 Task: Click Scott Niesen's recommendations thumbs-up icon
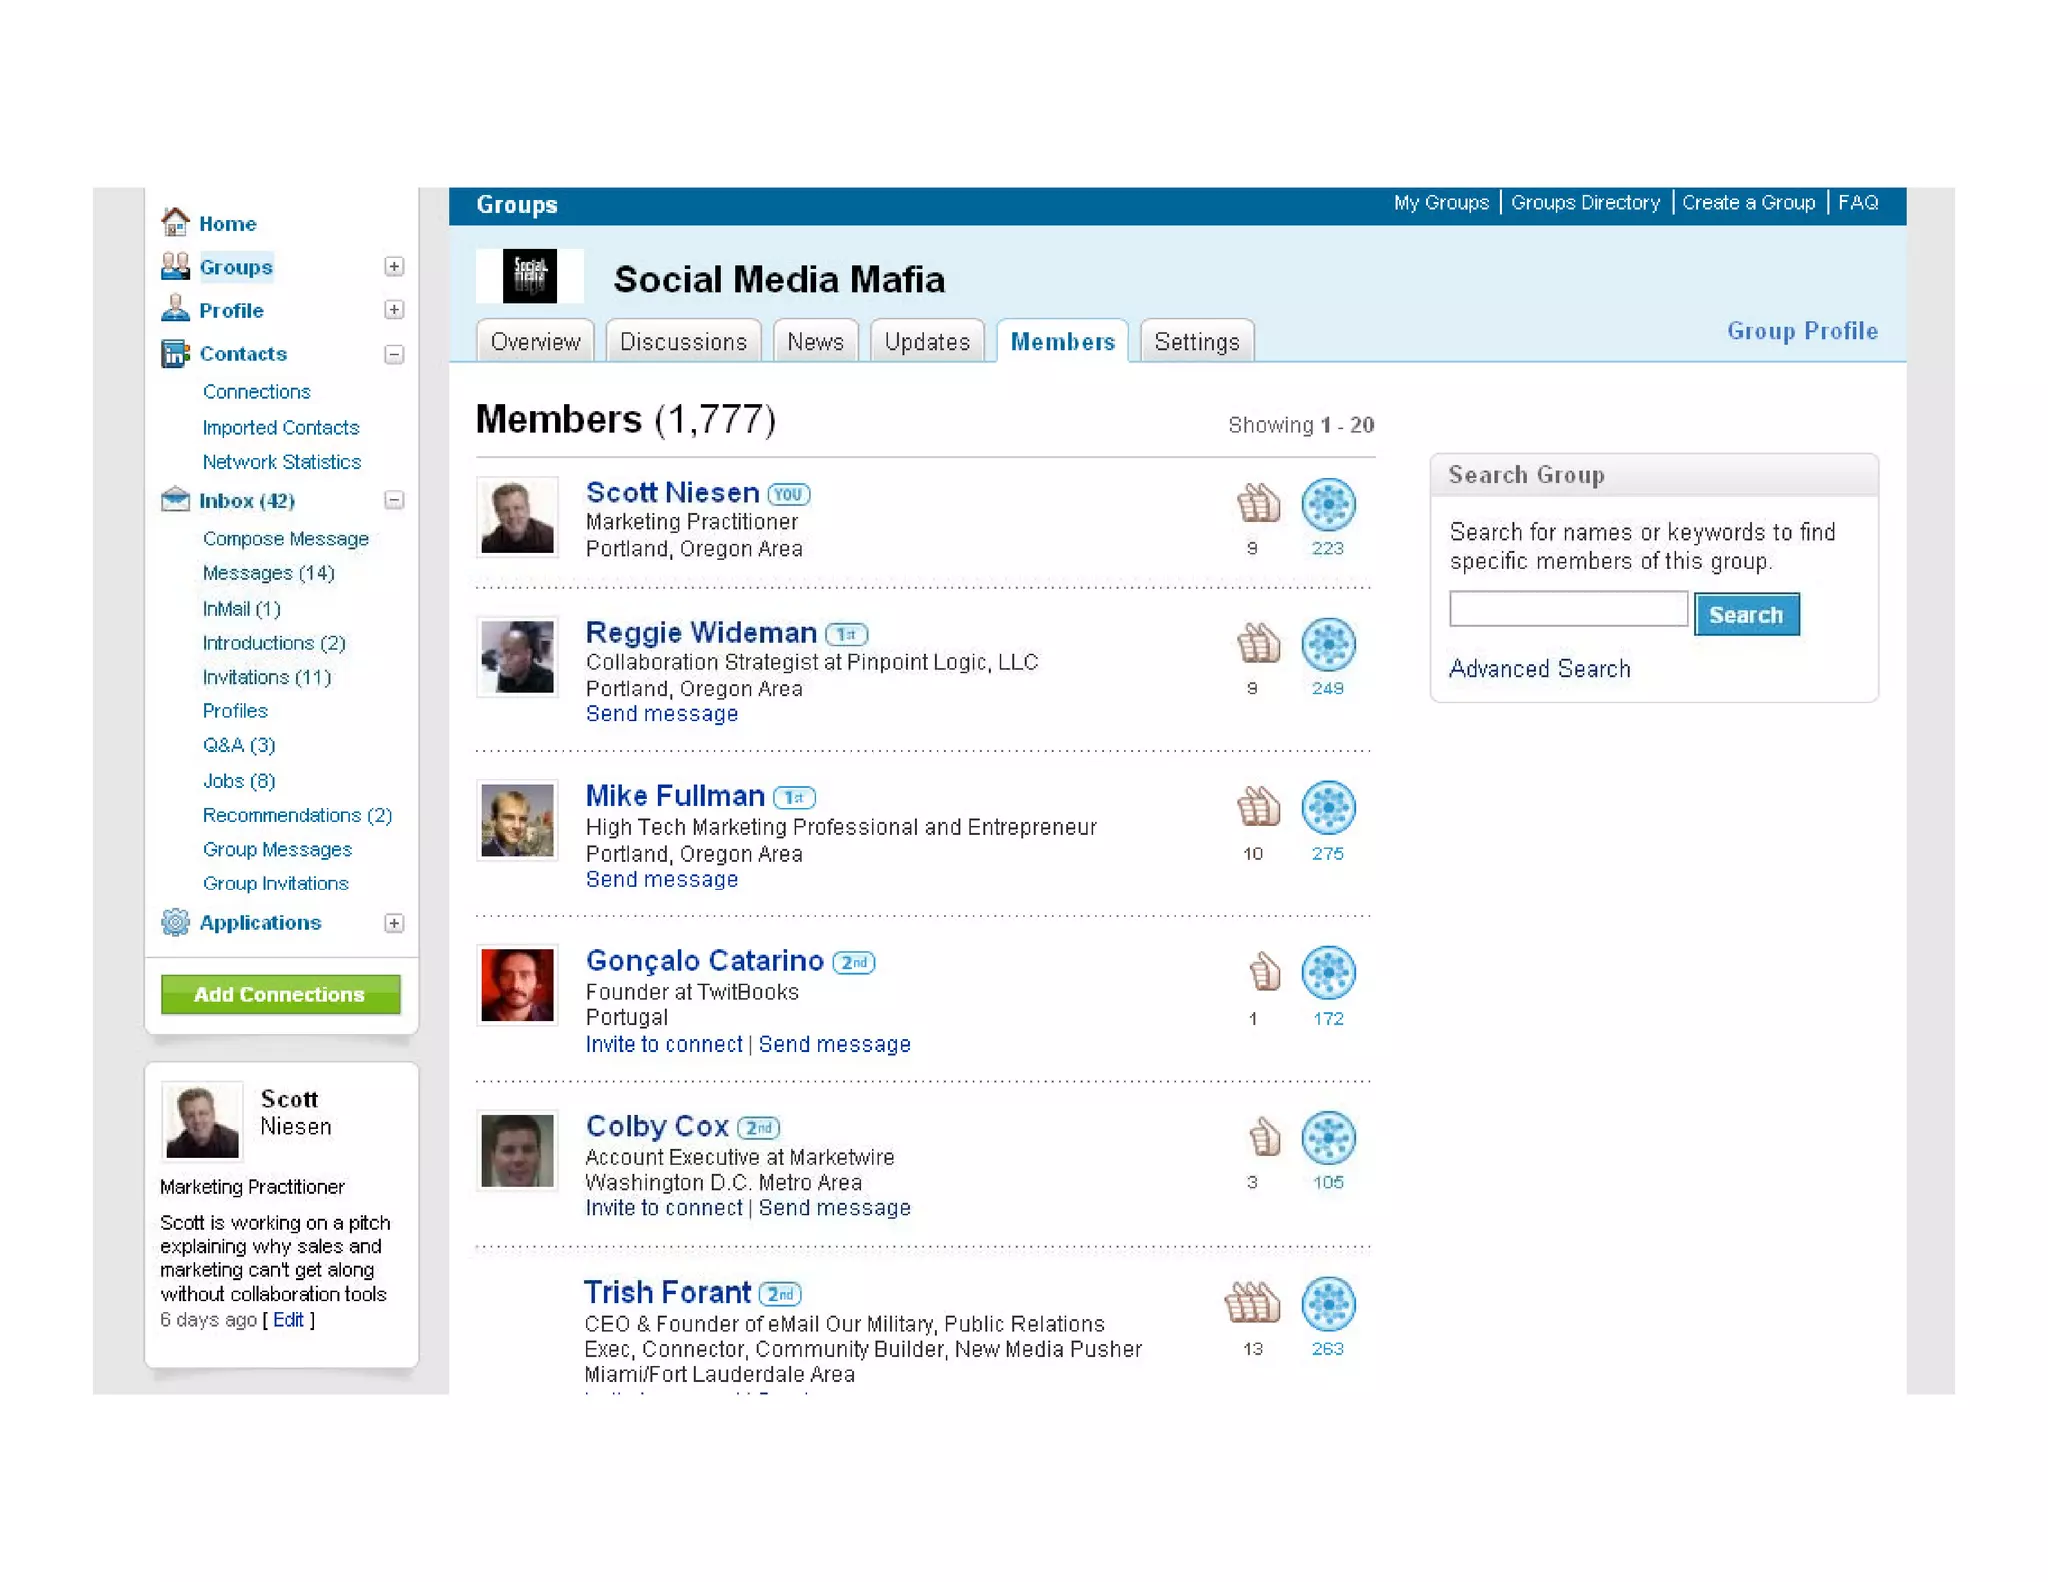point(1257,503)
